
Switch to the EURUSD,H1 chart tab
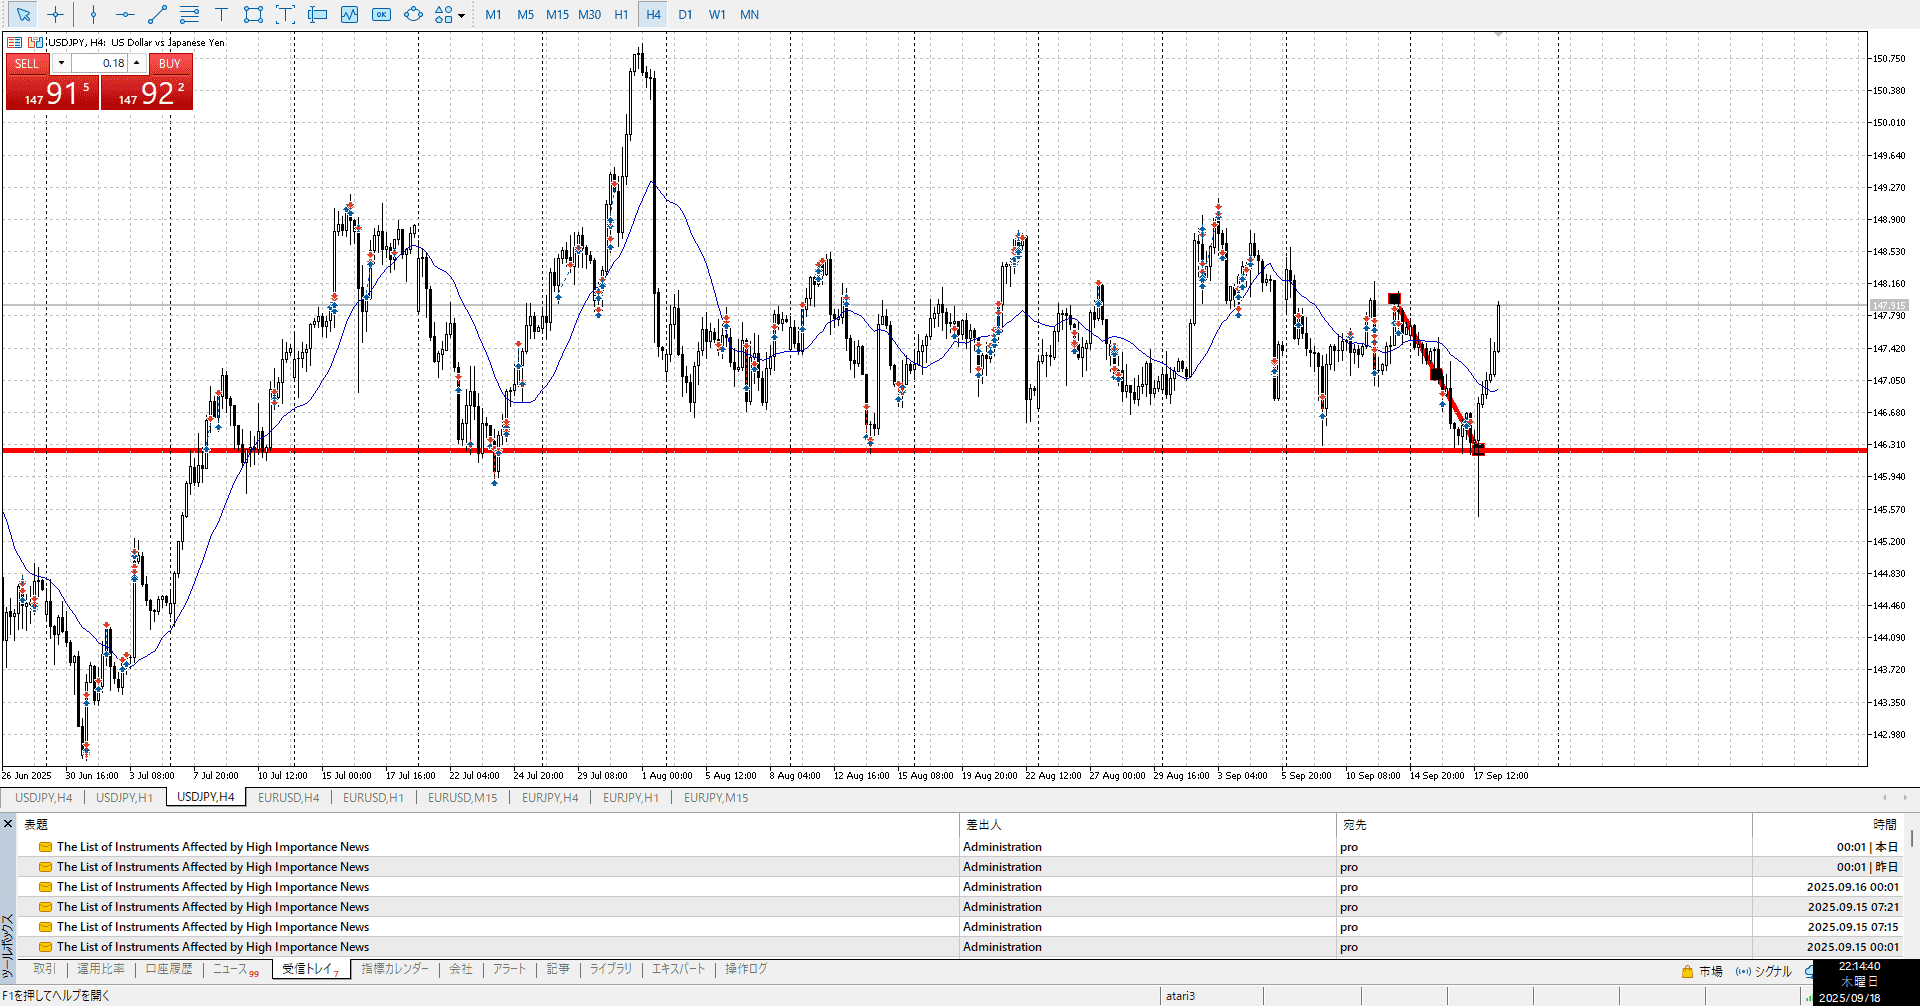point(373,797)
